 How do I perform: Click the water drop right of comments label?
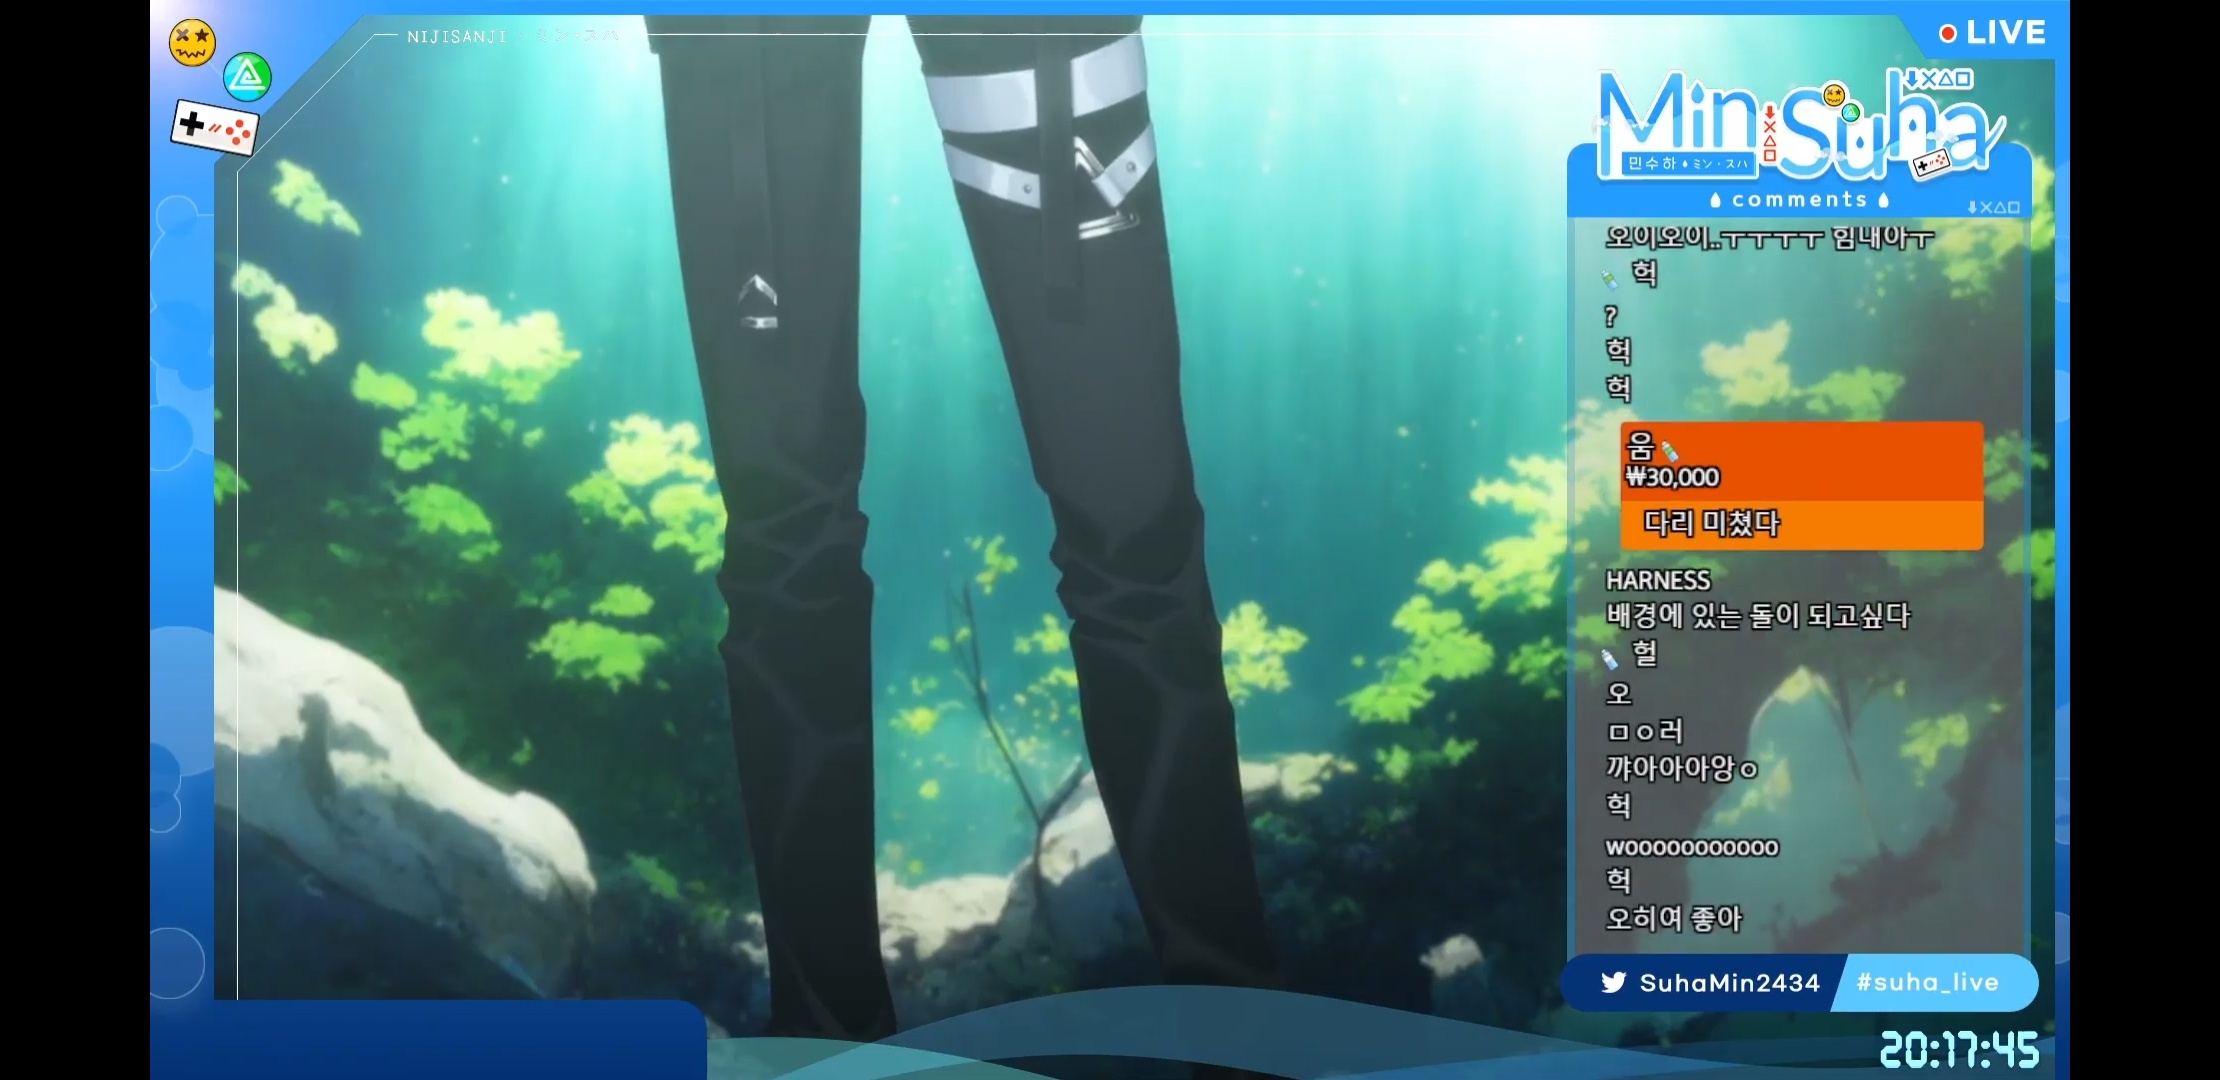click(1883, 200)
